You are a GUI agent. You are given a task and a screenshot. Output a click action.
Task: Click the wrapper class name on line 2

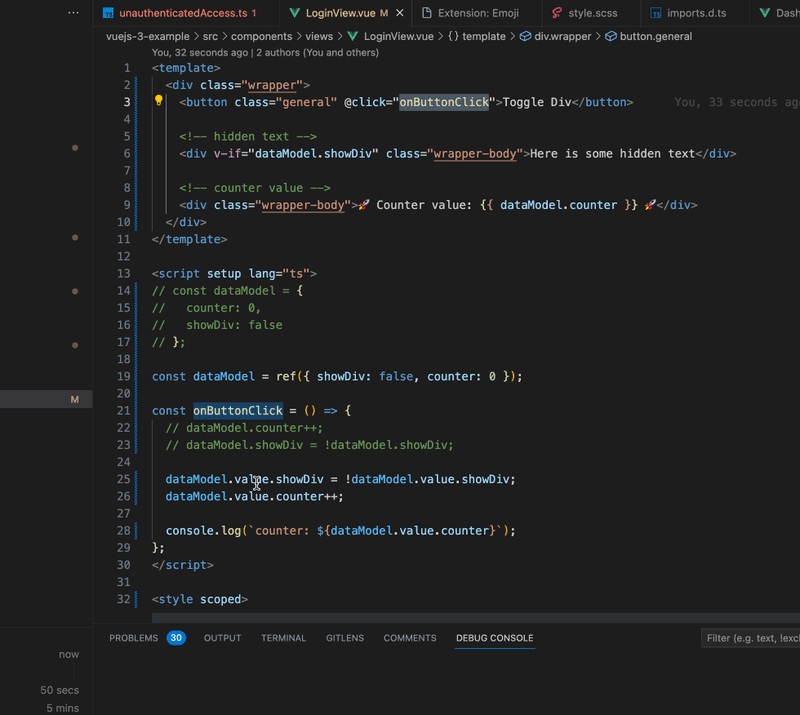pos(272,85)
